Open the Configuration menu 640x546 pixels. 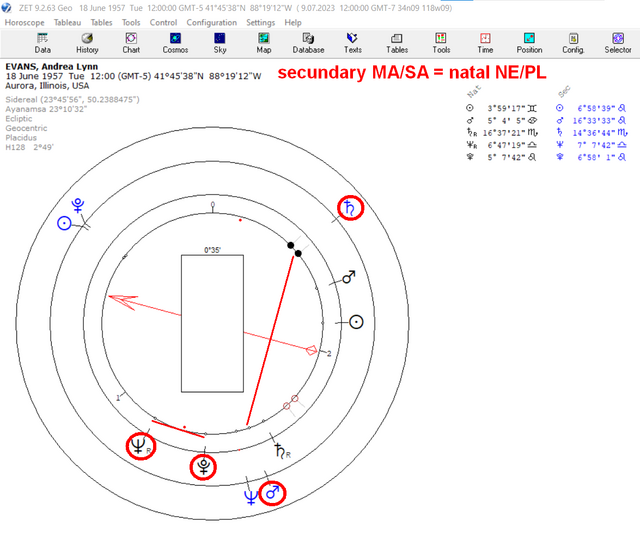[211, 22]
